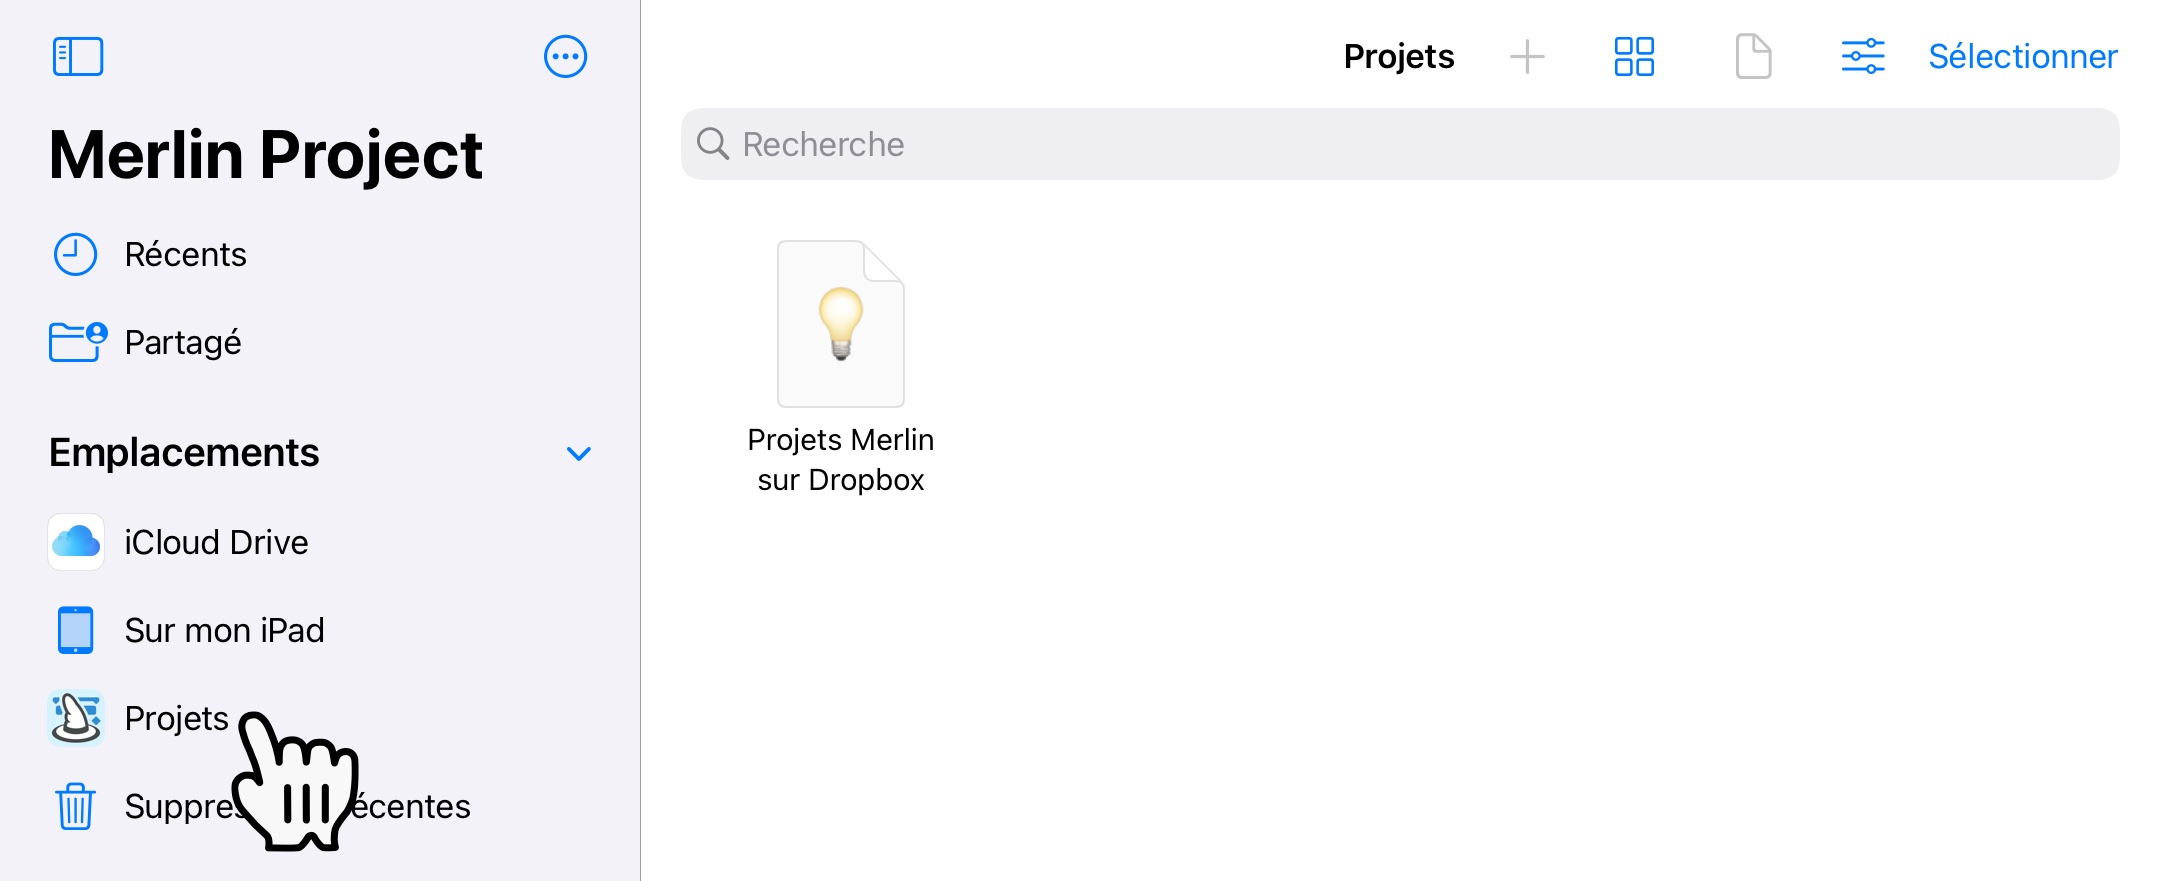Collapse the Emplacements section
Viewport: 2160px width, 881px height.
point(577,453)
